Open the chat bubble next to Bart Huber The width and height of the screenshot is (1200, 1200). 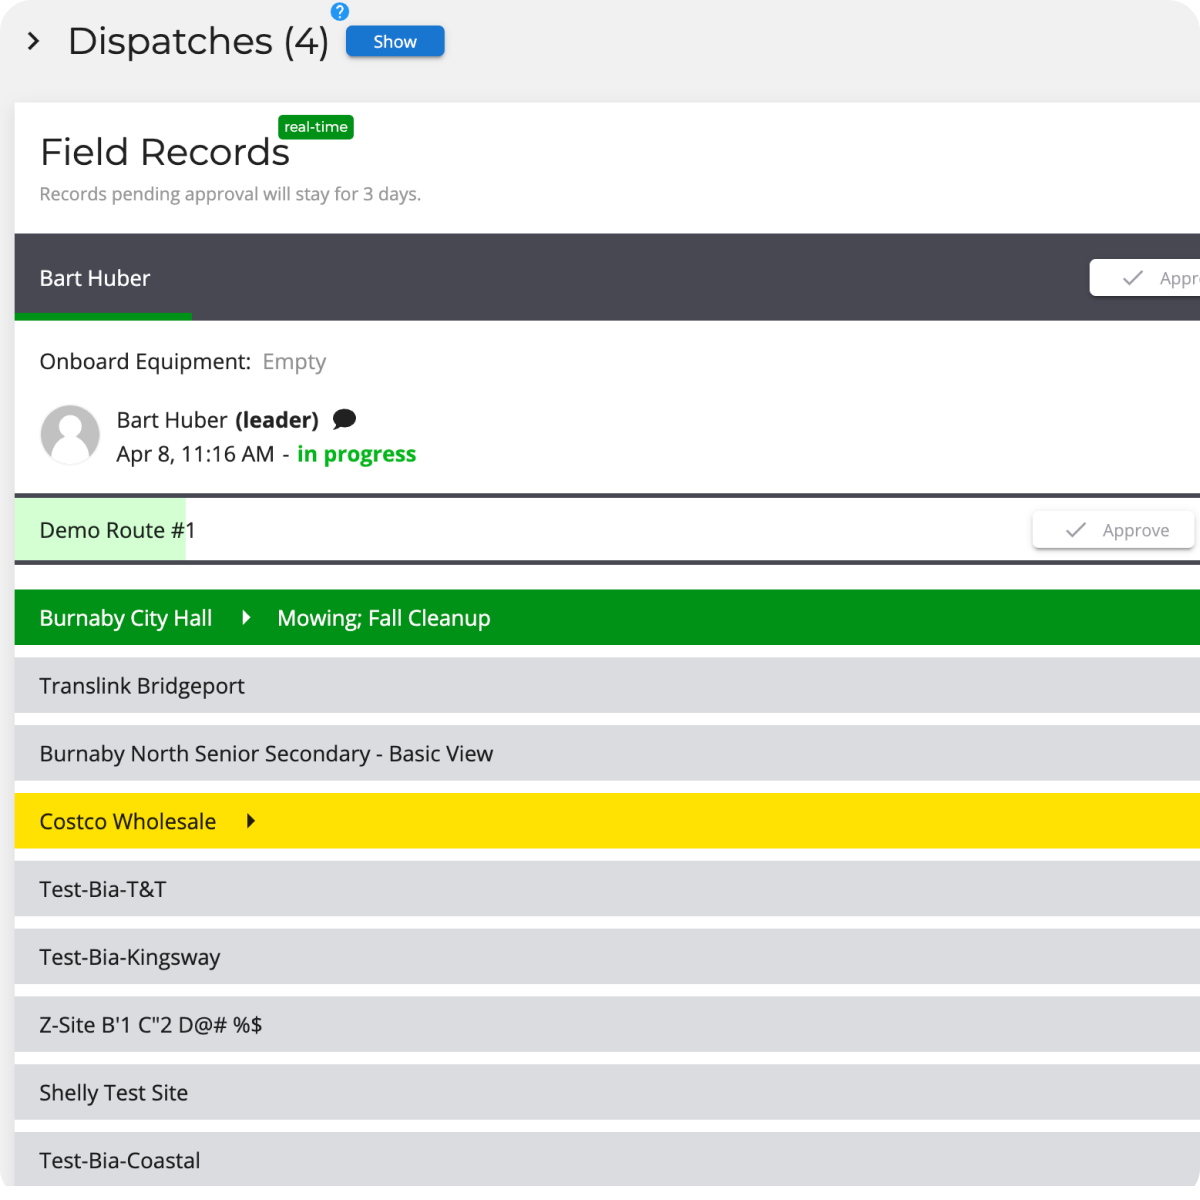(x=344, y=419)
